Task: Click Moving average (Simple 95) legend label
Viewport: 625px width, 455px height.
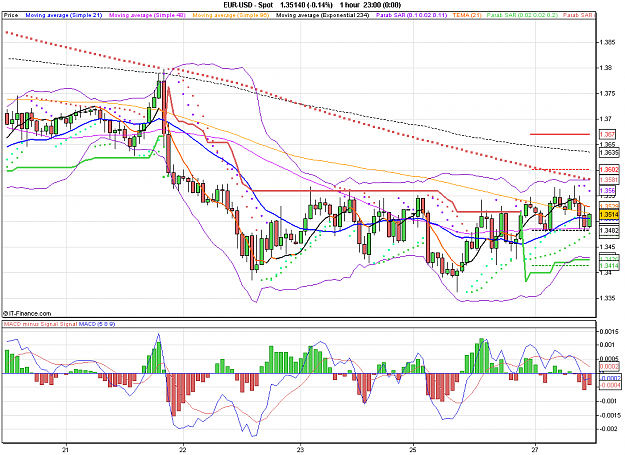Action: [231, 15]
